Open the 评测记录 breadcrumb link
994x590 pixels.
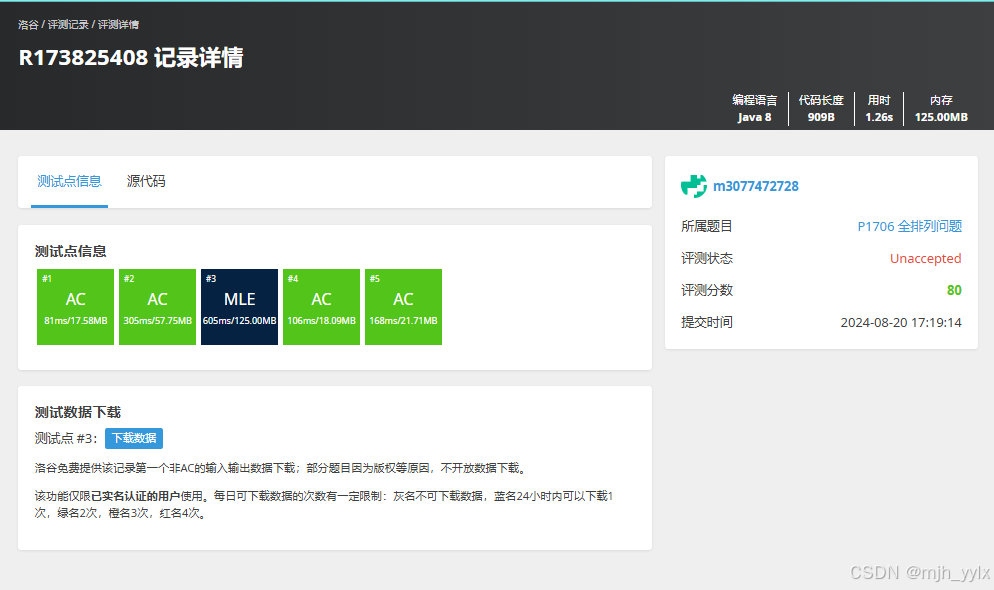pyautogui.click(x=68, y=25)
